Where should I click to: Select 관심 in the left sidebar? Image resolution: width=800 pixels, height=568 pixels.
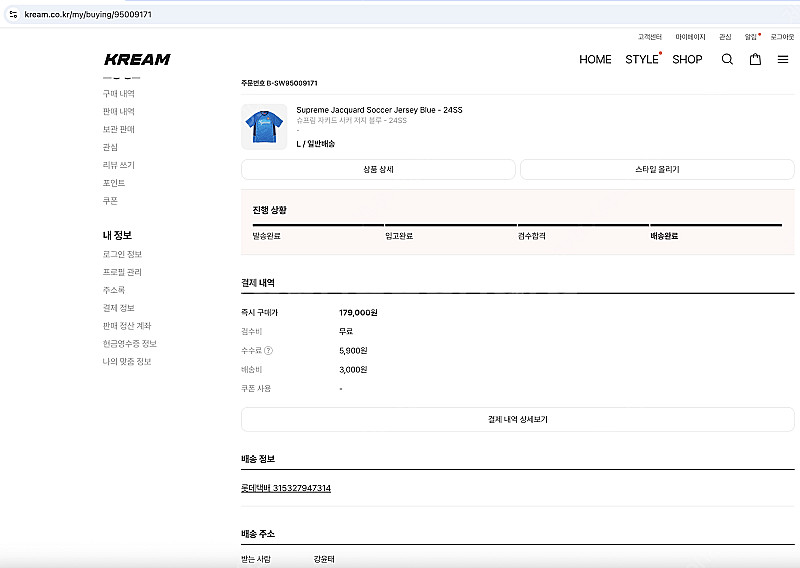(x=110, y=147)
